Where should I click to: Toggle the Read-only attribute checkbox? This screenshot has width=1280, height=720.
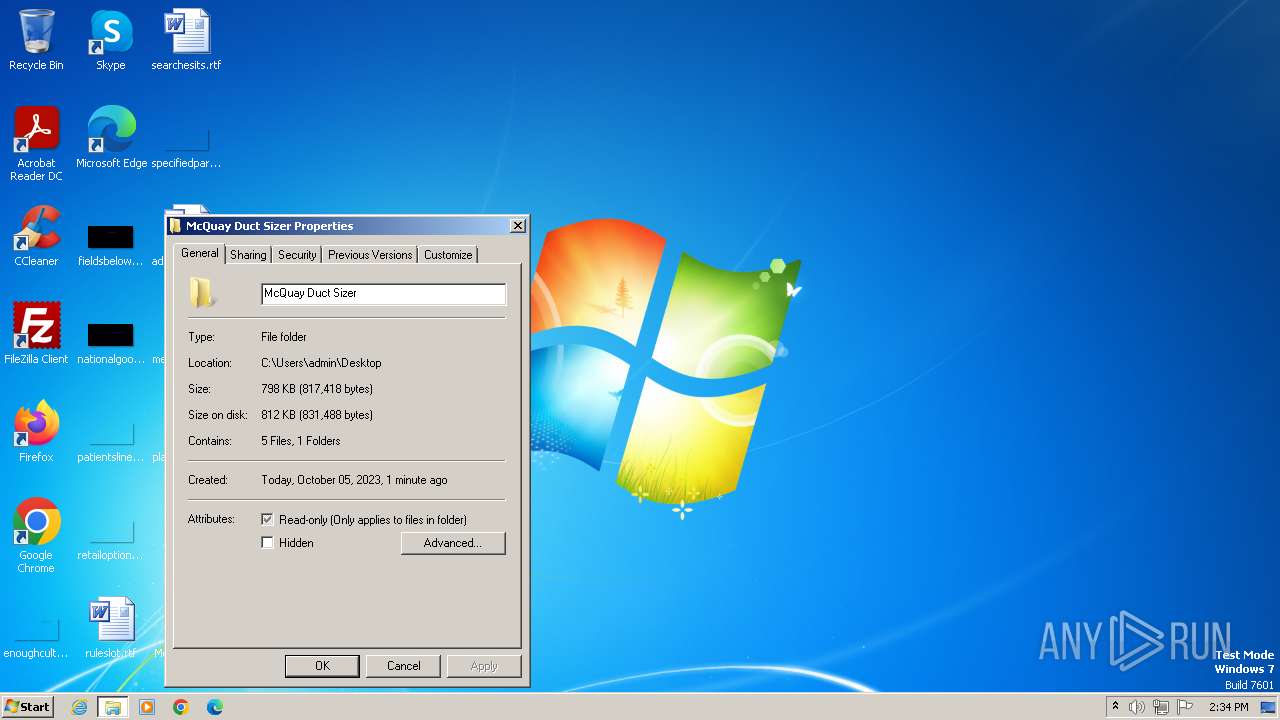coord(267,520)
